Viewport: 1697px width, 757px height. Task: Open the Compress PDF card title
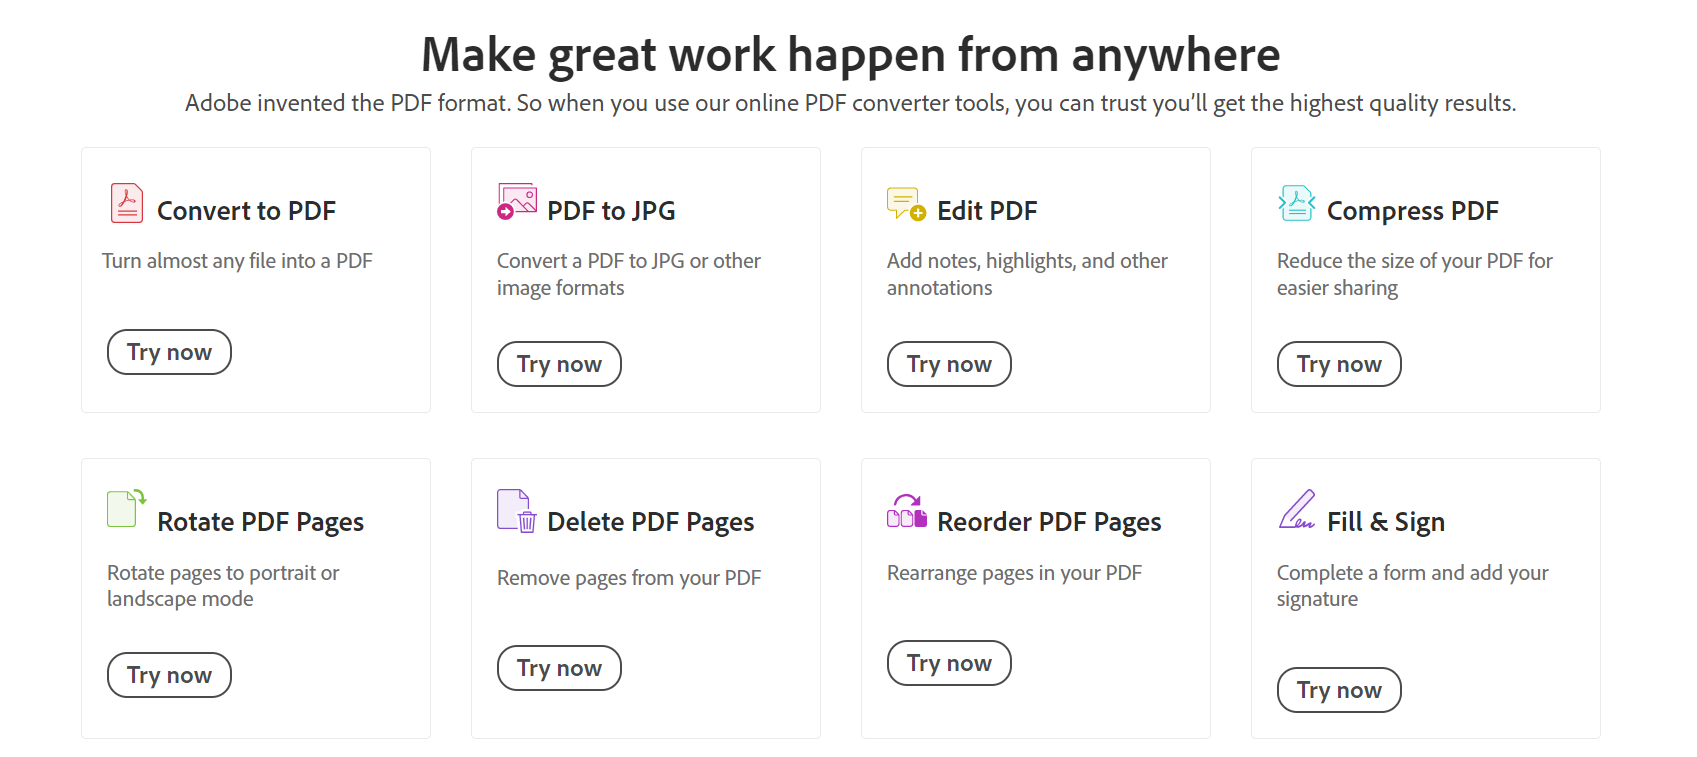coord(1412,211)
